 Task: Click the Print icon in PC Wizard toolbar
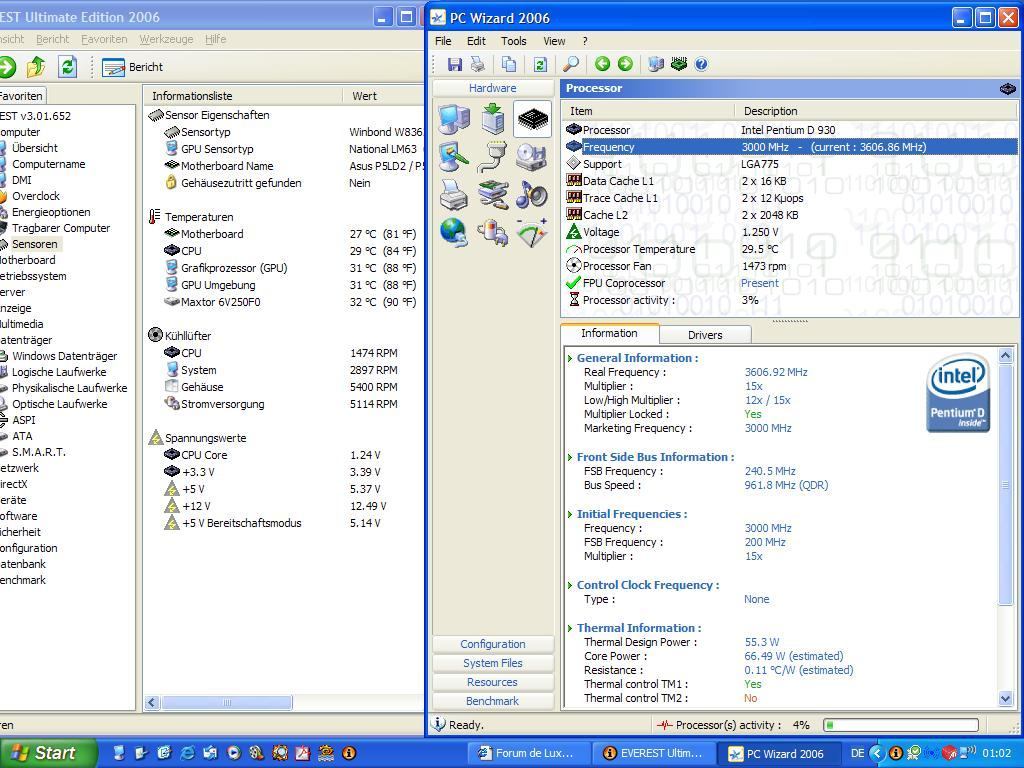pos(478,64)
